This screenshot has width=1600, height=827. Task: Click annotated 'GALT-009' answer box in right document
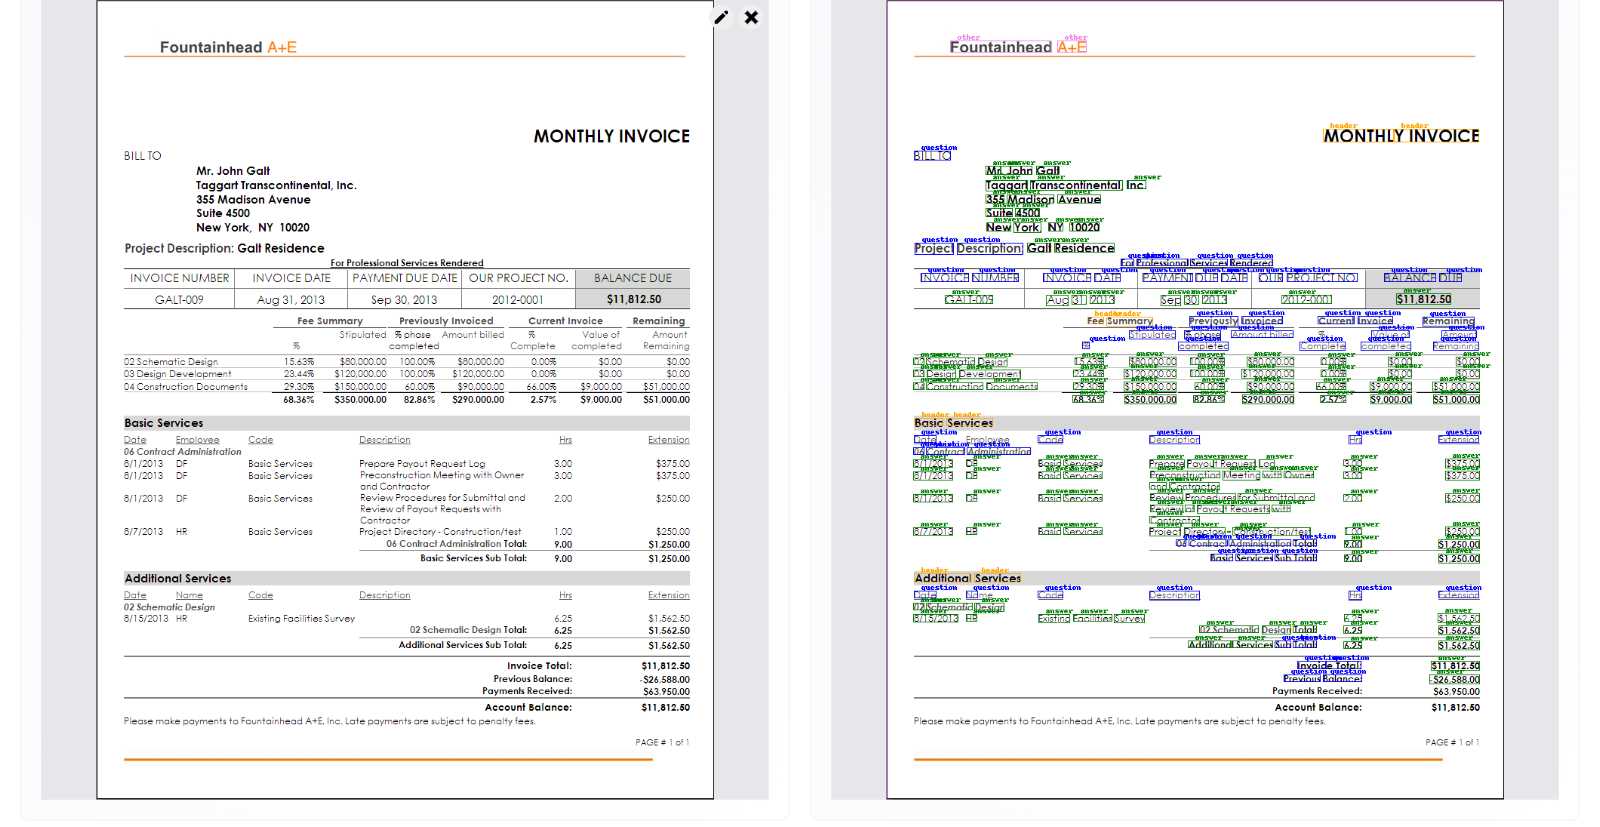[x=969, y=300]
